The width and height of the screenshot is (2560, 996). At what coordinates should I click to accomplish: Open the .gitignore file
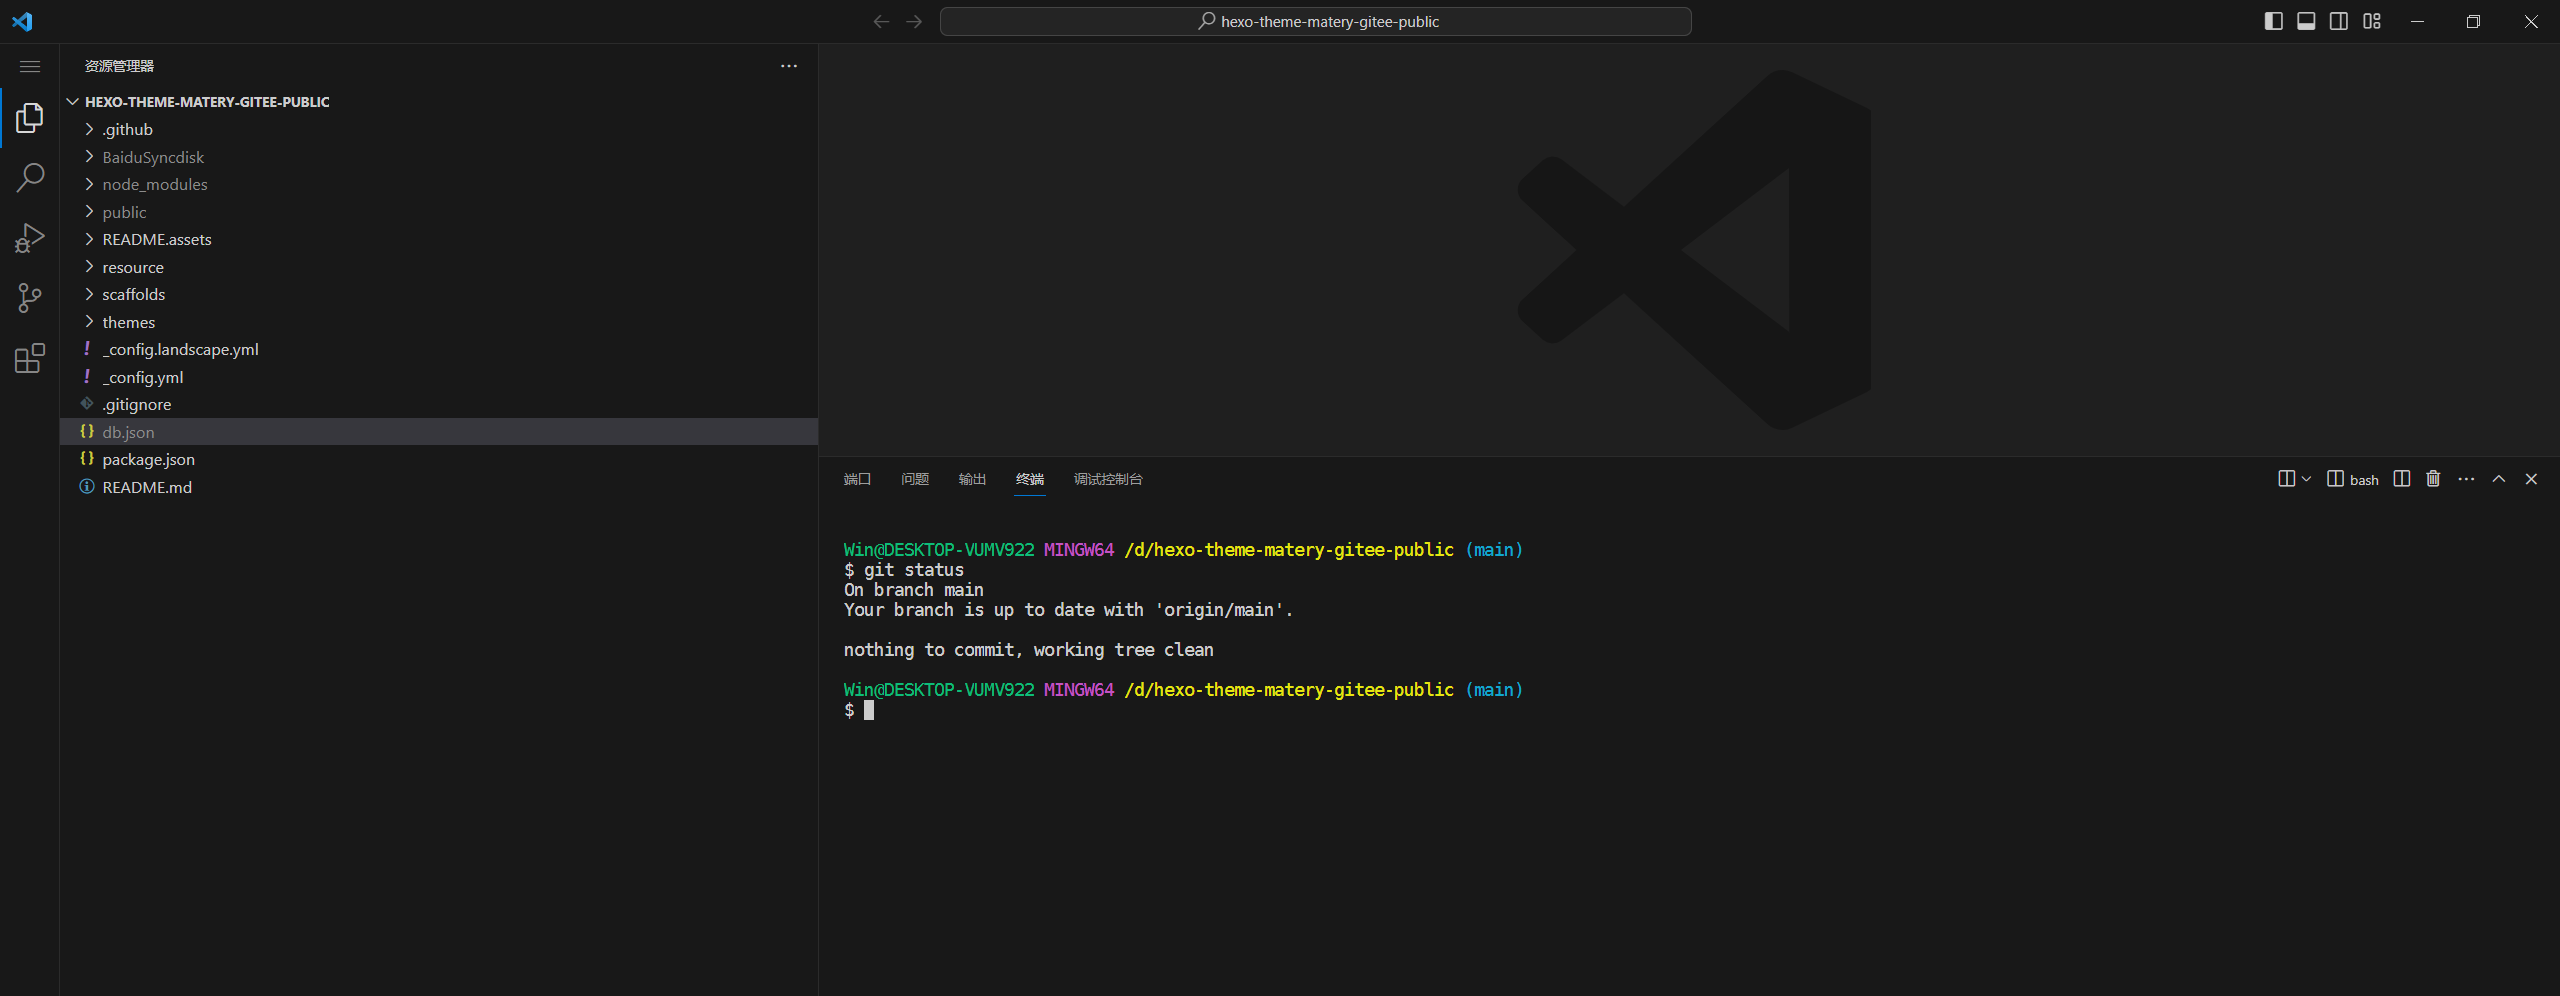point(439,405)
